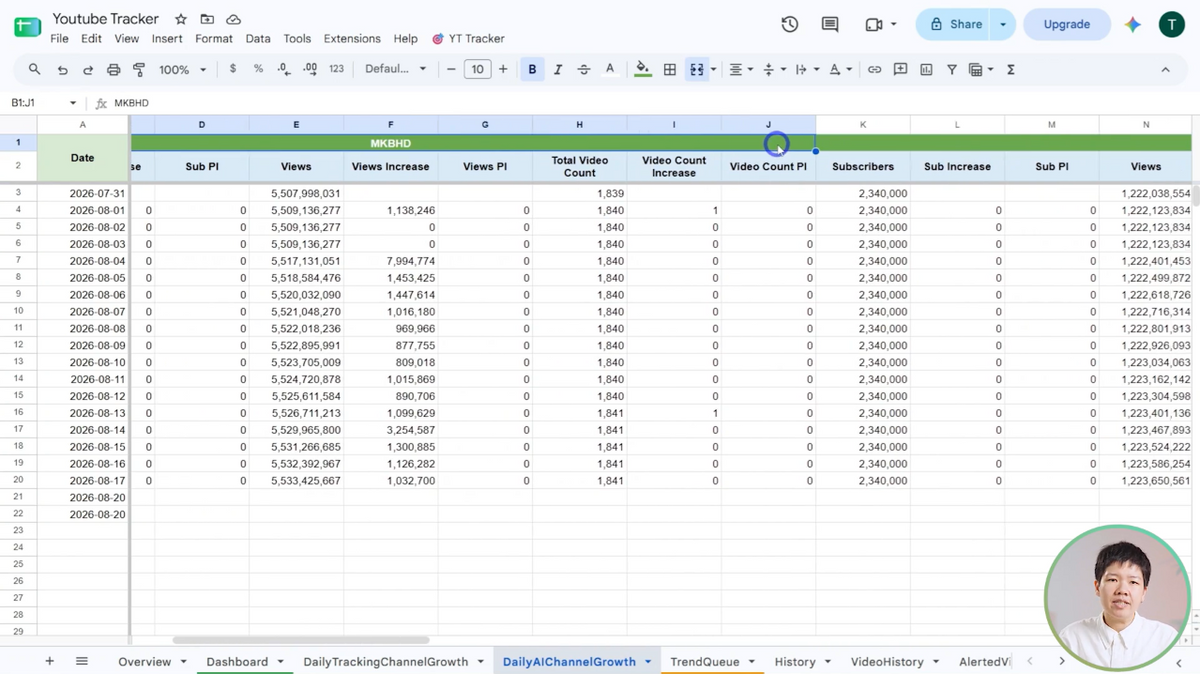Viewport: 1200px width, 674px height.
Task: Open the File menu
Action: click(60, 39)
